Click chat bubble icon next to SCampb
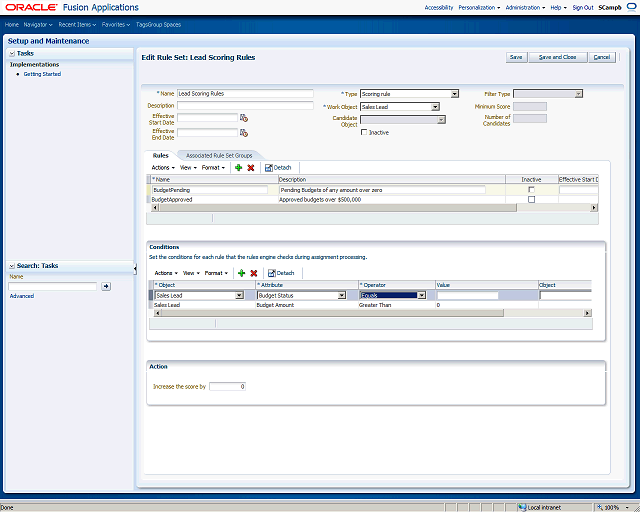This screenshot has height=512, width=640. 631,7
